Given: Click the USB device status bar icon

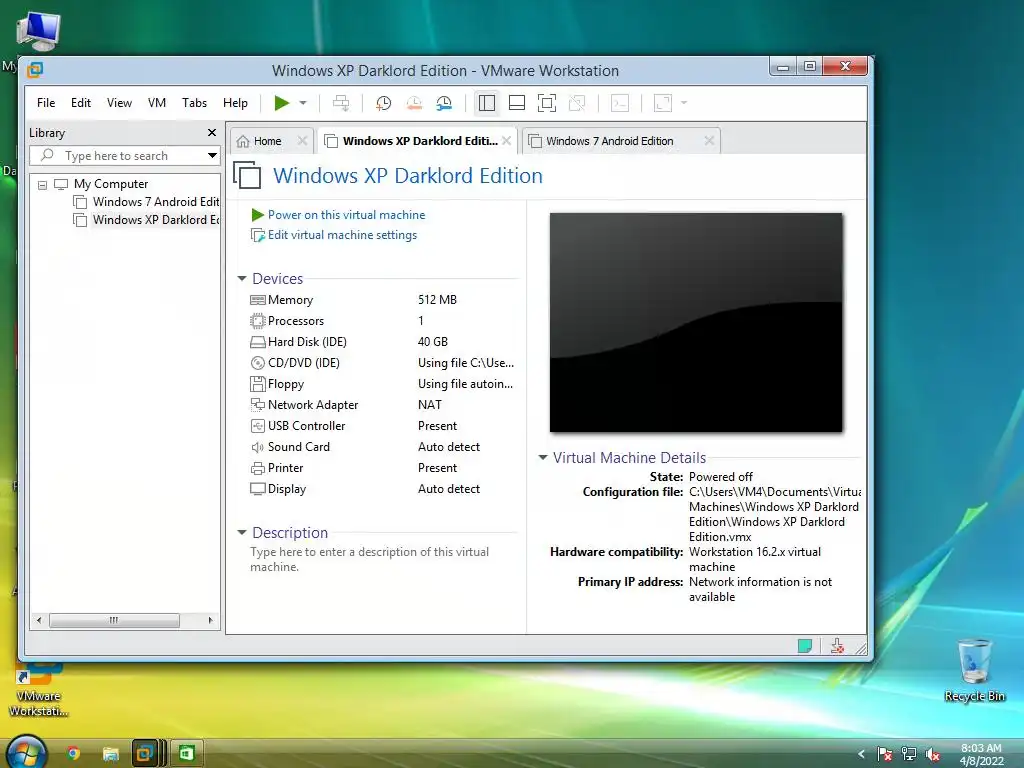Looking at the screenshot, I should point(837,647).
